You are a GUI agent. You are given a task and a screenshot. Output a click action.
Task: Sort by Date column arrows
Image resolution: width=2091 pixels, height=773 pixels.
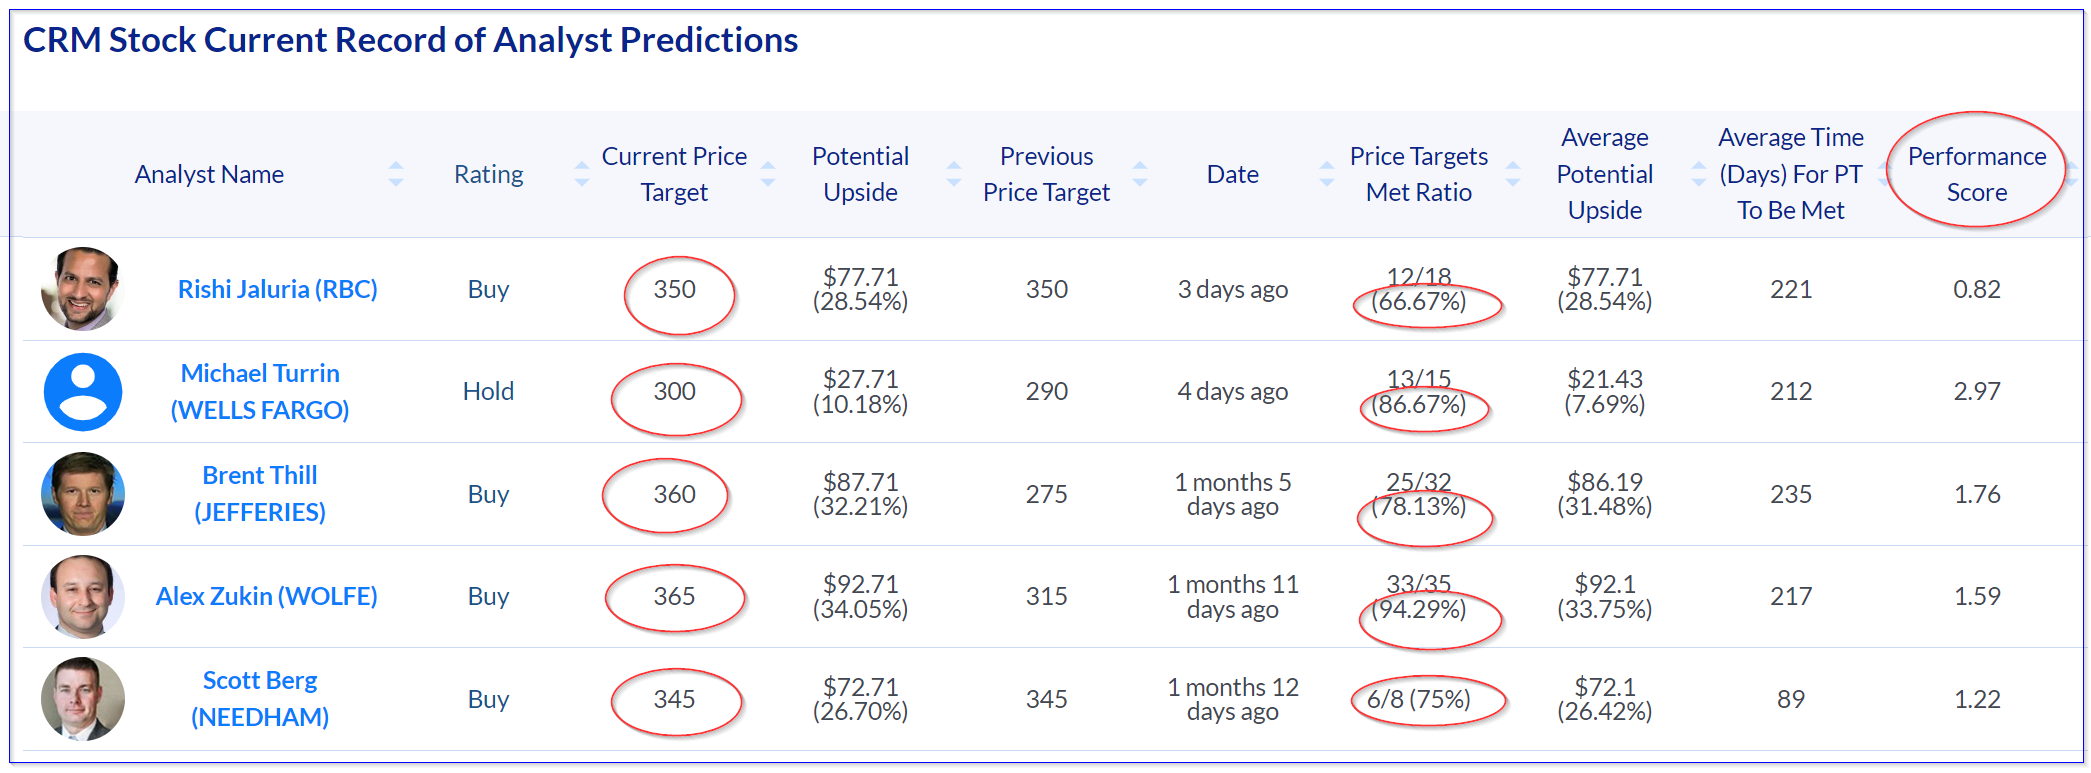[1327, 174]
